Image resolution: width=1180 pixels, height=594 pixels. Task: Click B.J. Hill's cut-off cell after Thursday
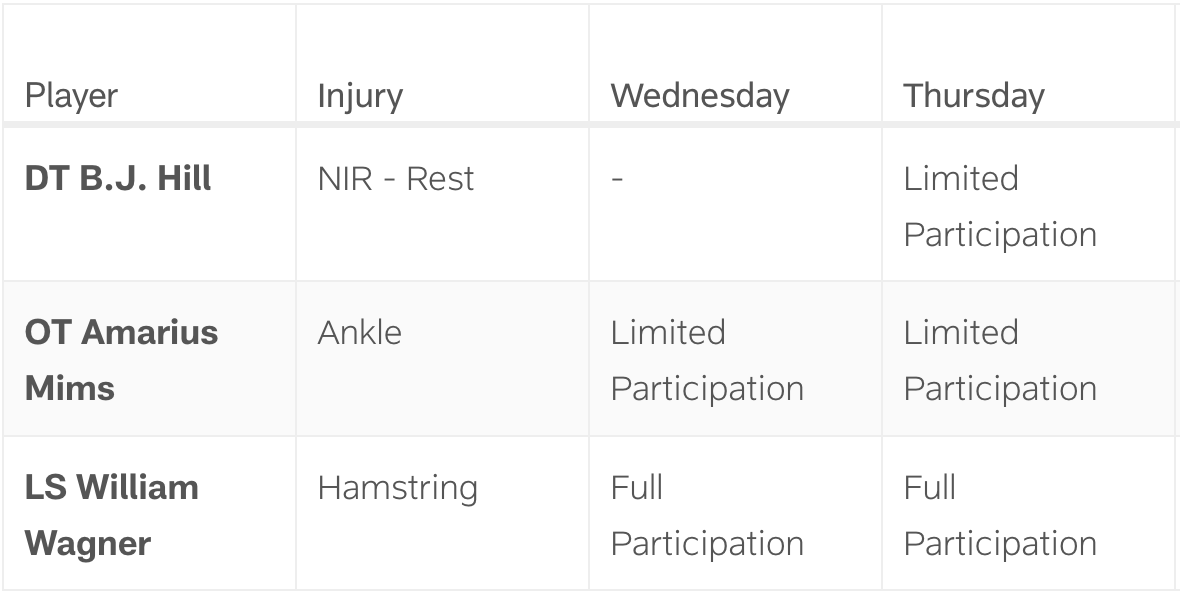tap(1177, 204)
